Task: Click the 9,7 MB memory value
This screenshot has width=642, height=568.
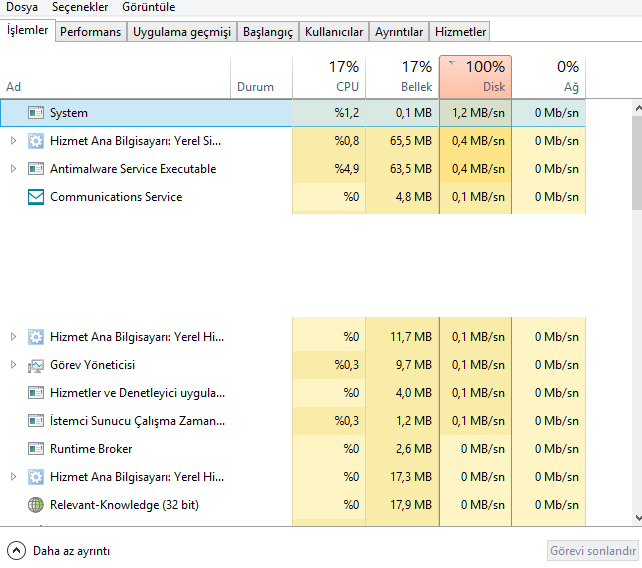Action: tap(414, 365)
